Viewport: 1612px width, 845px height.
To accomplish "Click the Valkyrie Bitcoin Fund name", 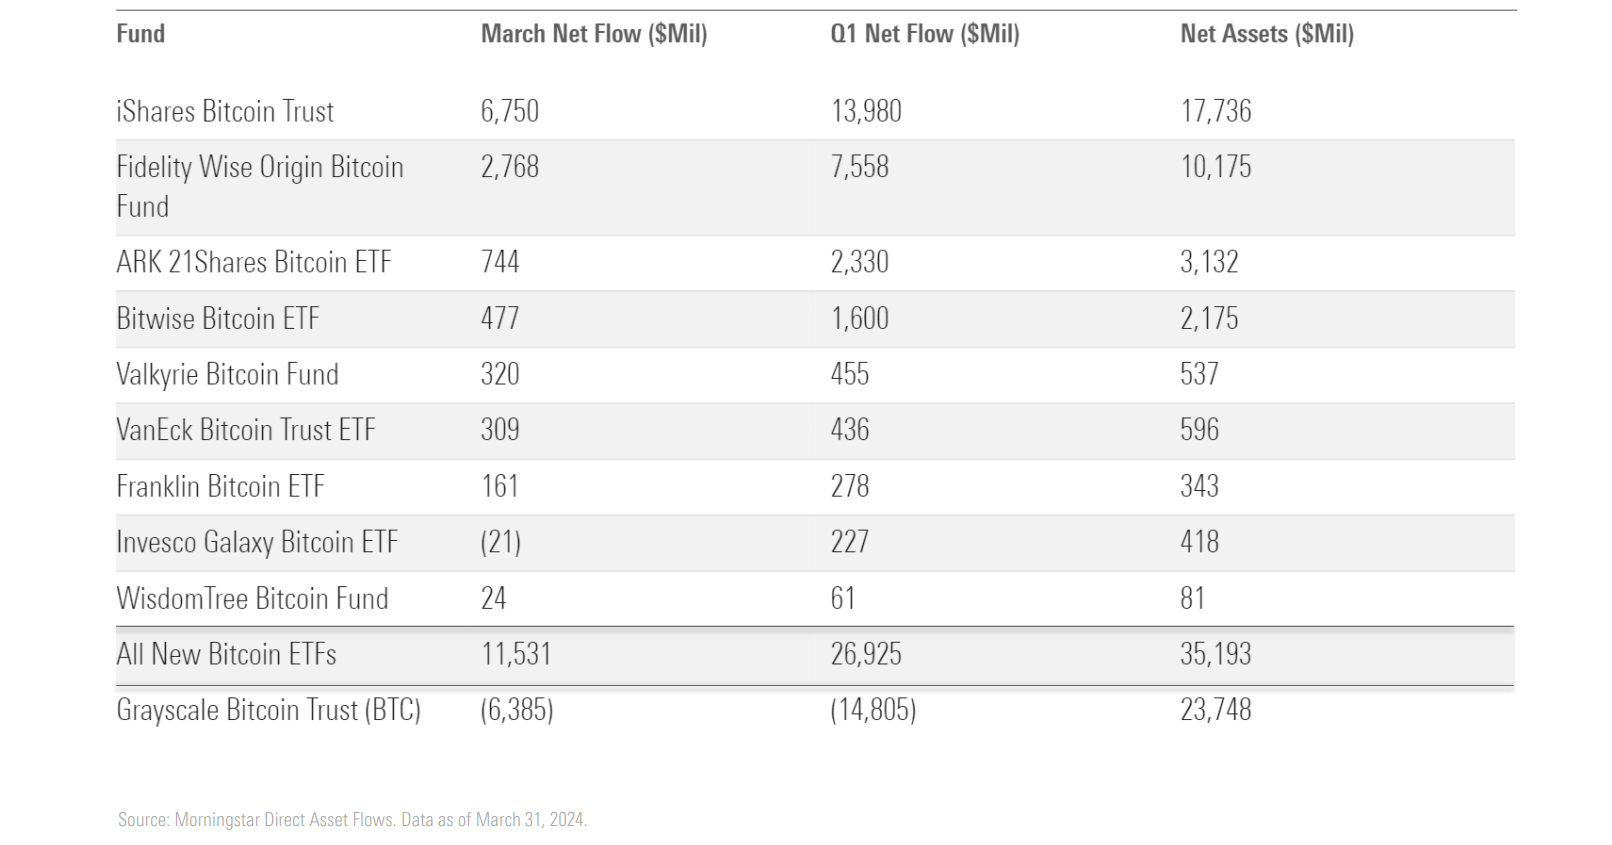I will click(x=227, y=374).
